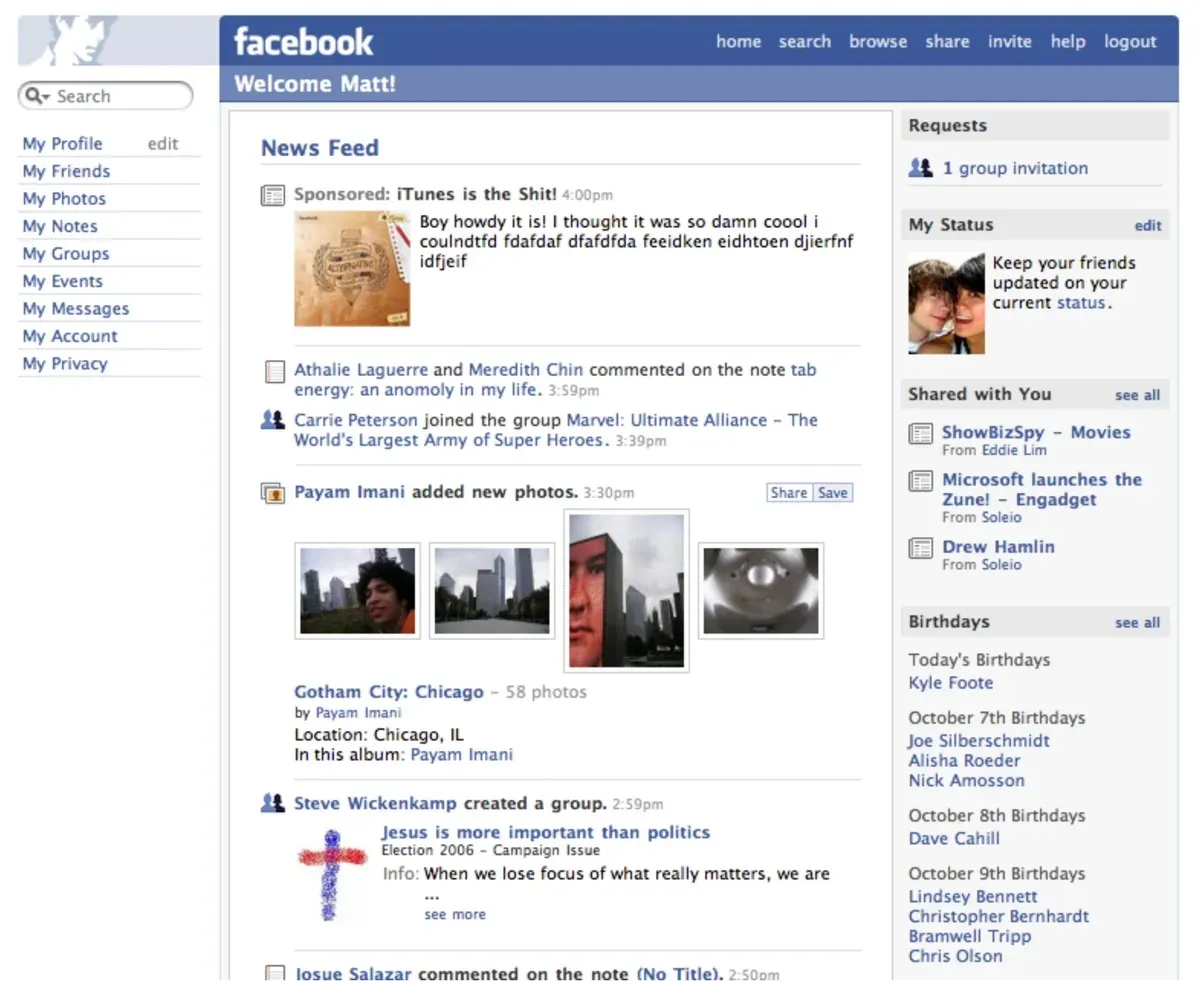Click the group icon beside Steve Wickenkamp story
Image resolution: width=1200 pixels, height=981 pixels.
(272, 803)
